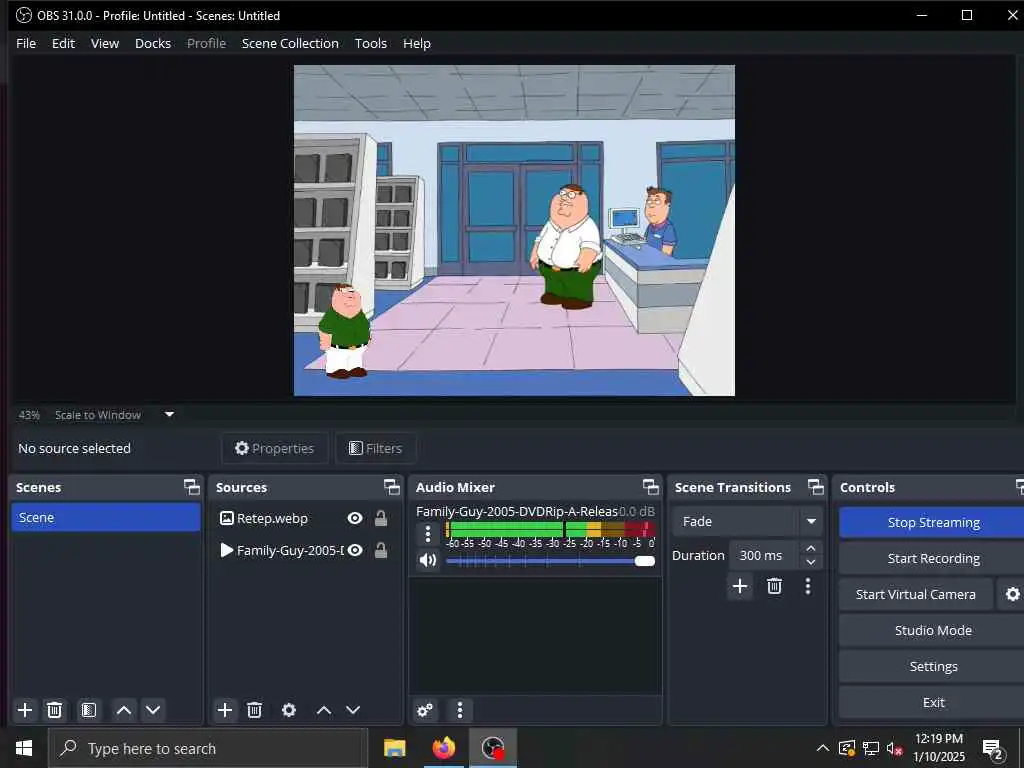1024x768 pixels.
Task: Open the Scale to Window preview scaling dropdown
Action: 169,414
